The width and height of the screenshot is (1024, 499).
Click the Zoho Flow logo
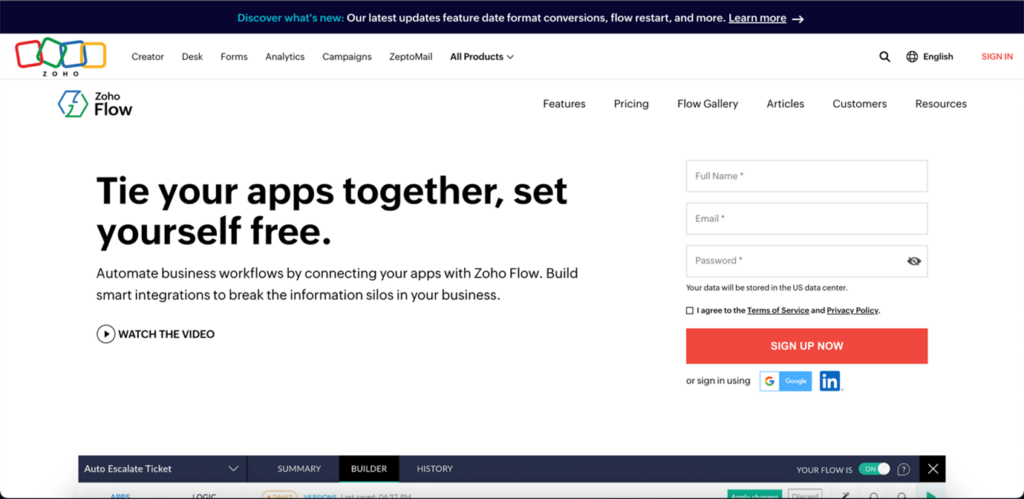[x=95, y=104]
